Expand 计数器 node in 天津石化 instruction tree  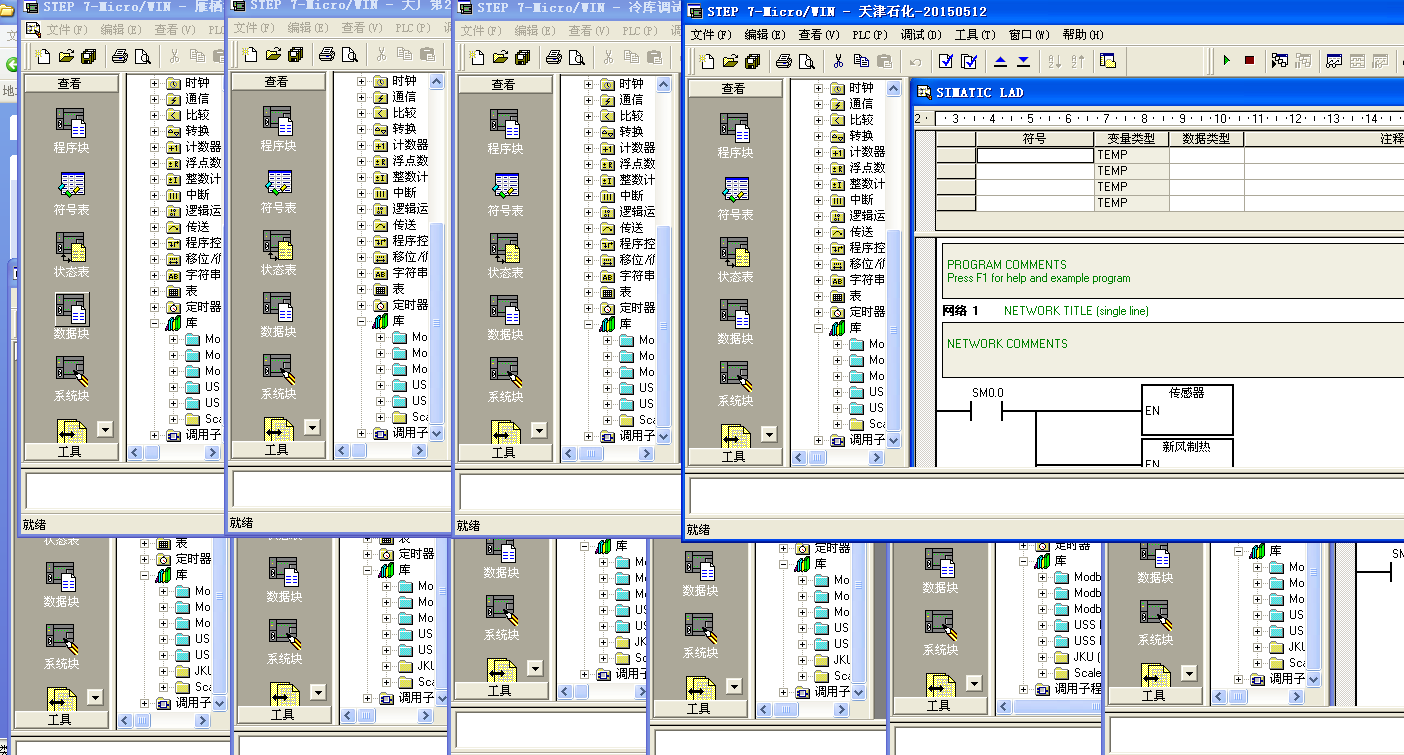(x=819, y=152)
